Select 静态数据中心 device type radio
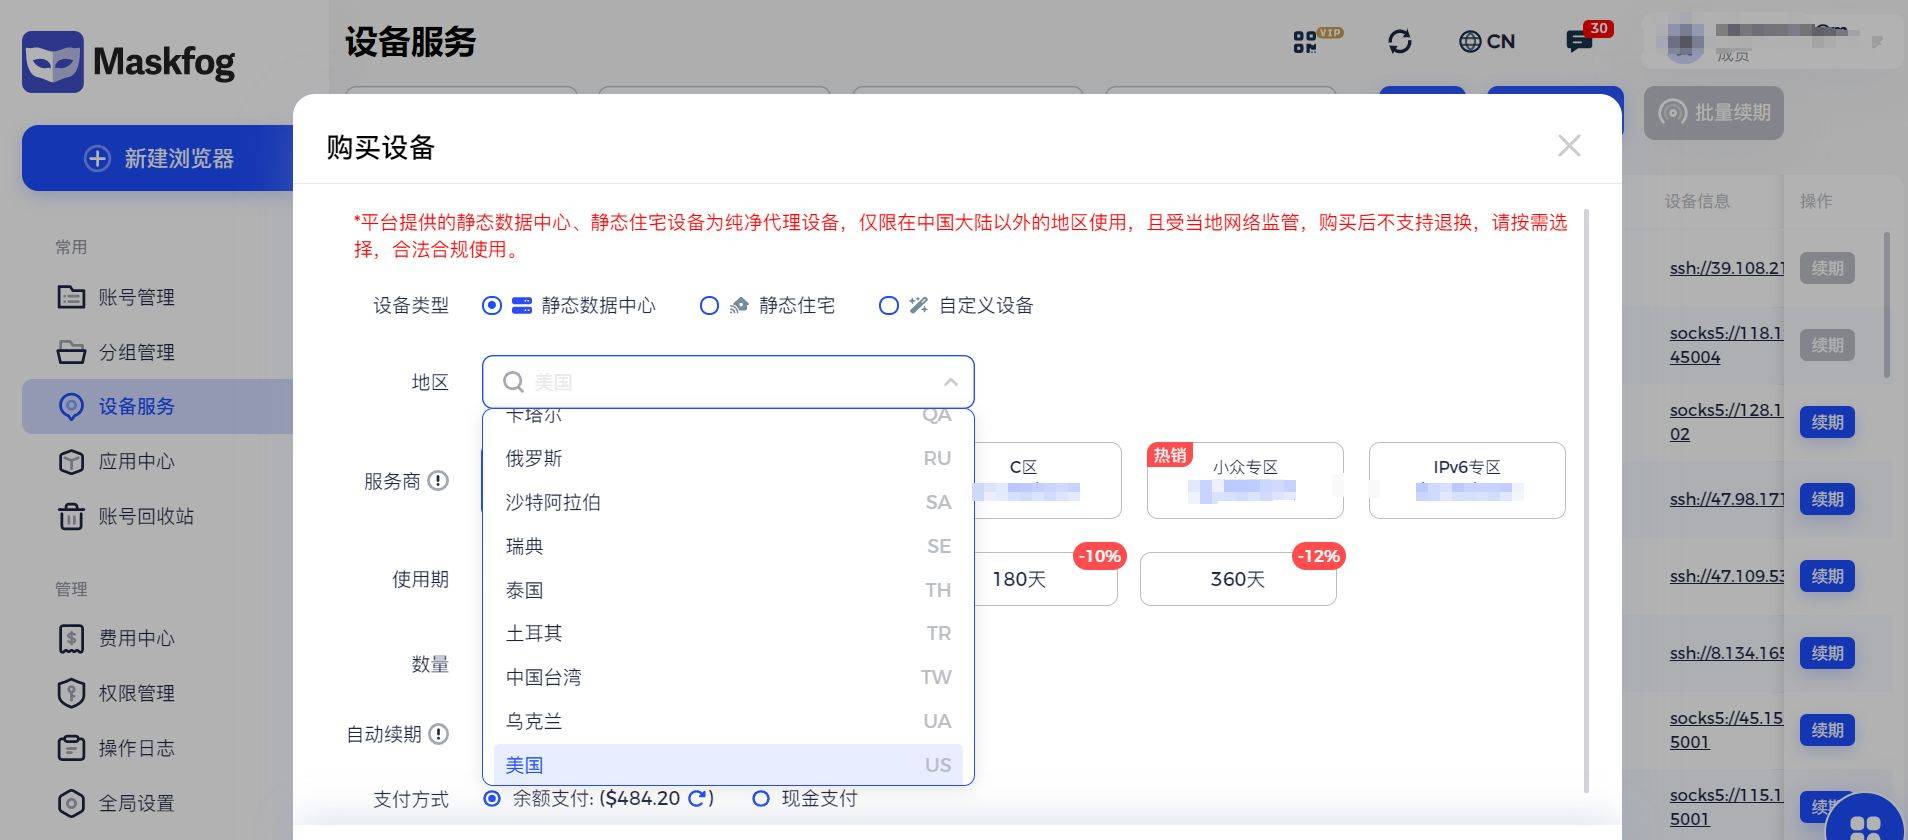The image size is (1908, 840). click(492, 305)
